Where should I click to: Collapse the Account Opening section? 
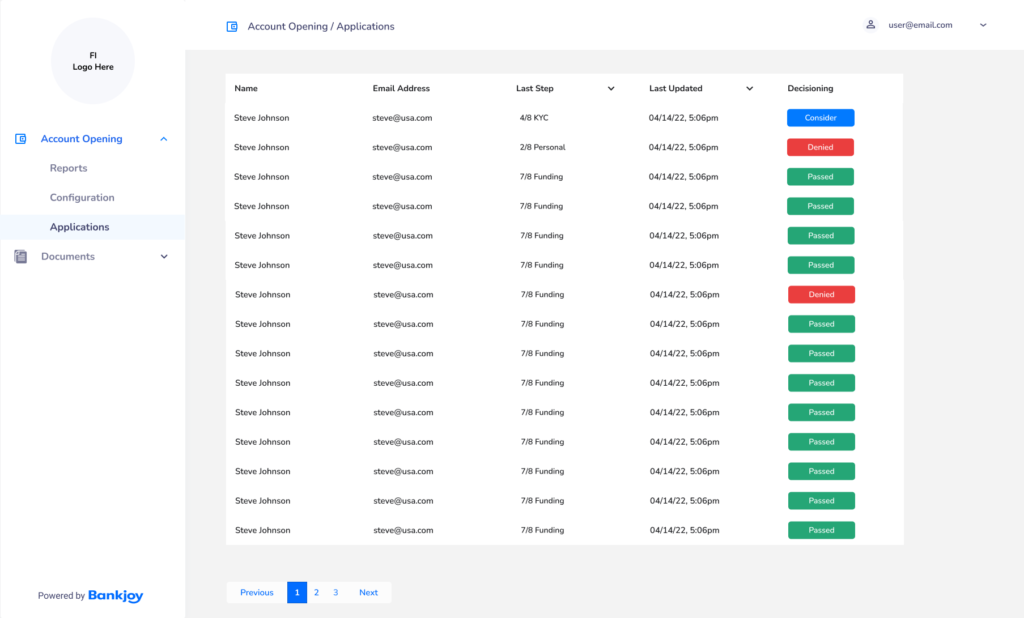164,139
